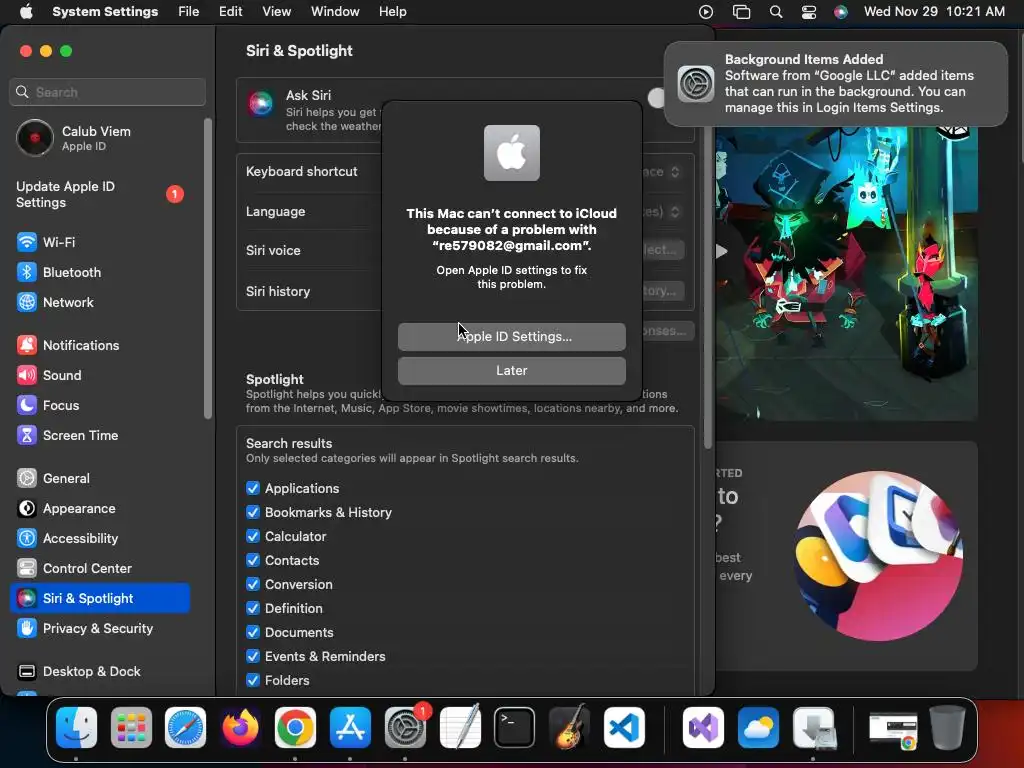
Task: Click the date and time in menu bar
Action: pyautogui.click(x=934, y=12)
